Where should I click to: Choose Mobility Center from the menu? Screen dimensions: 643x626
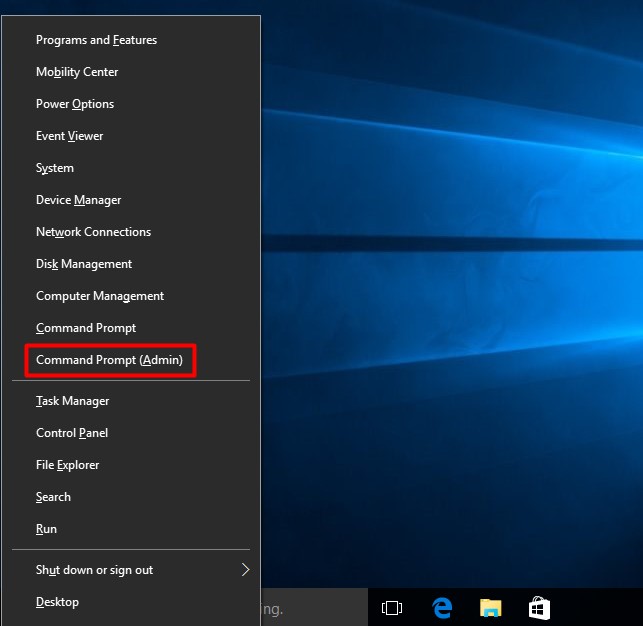pos(77,72)
